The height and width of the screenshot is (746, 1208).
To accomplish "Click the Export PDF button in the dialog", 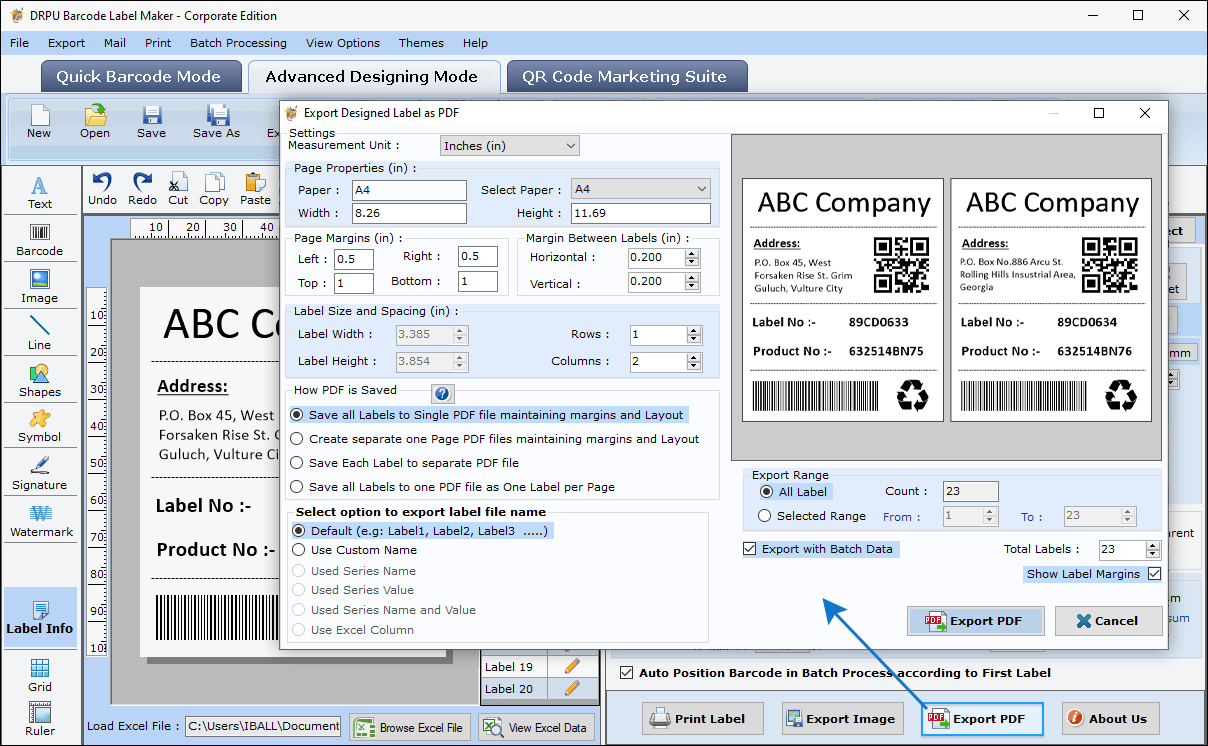I will 976,621.
